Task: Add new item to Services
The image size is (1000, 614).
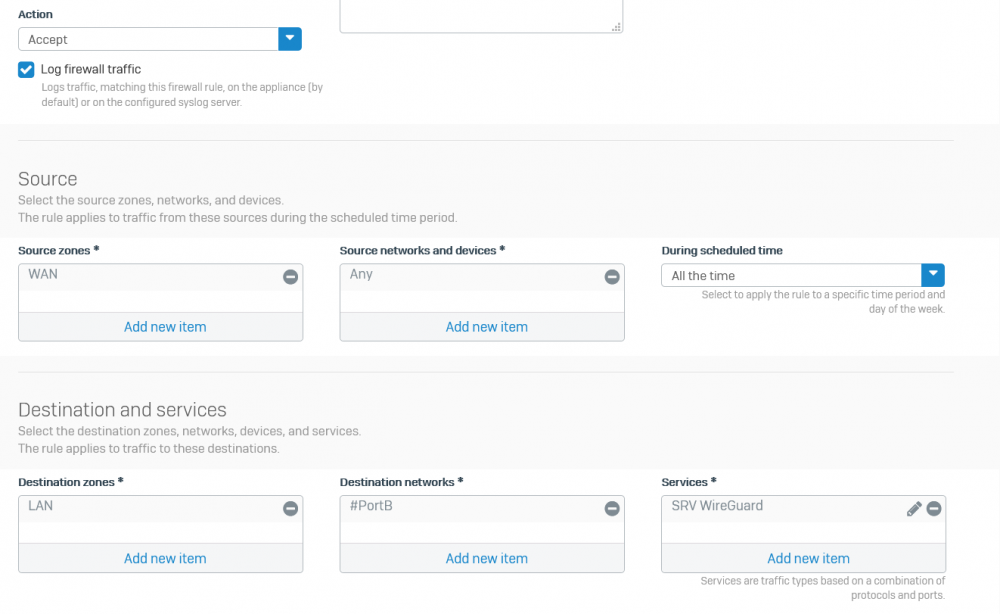Action: [808, 558]
